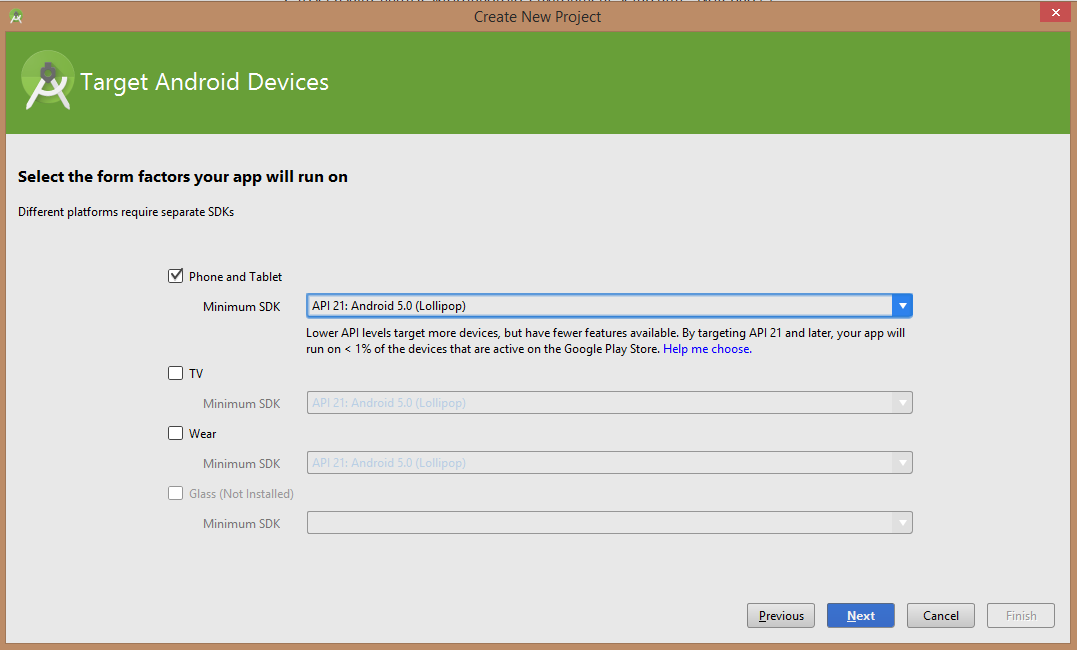
Task: Click the disabled Glass (Not Installed) checkbox
Action: coord(176,492)
